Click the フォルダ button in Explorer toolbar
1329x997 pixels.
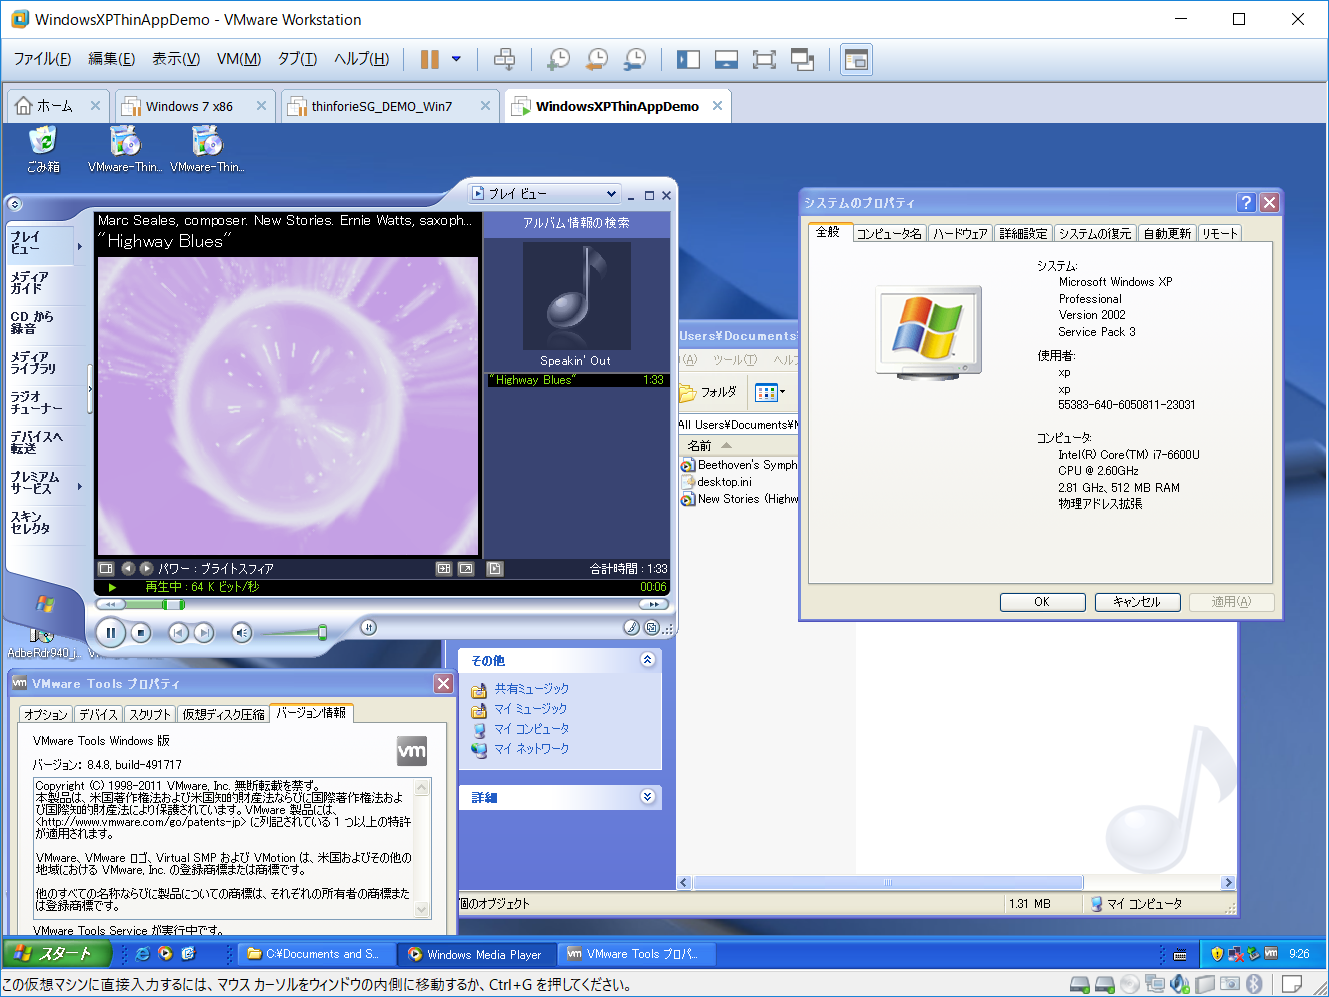click(710, 392)
